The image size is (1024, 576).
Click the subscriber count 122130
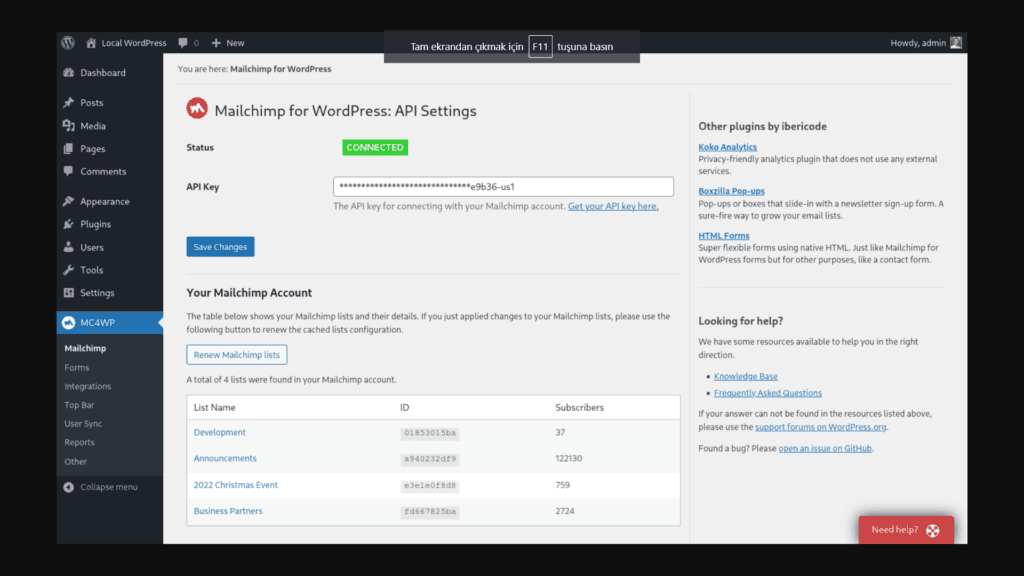568,458
